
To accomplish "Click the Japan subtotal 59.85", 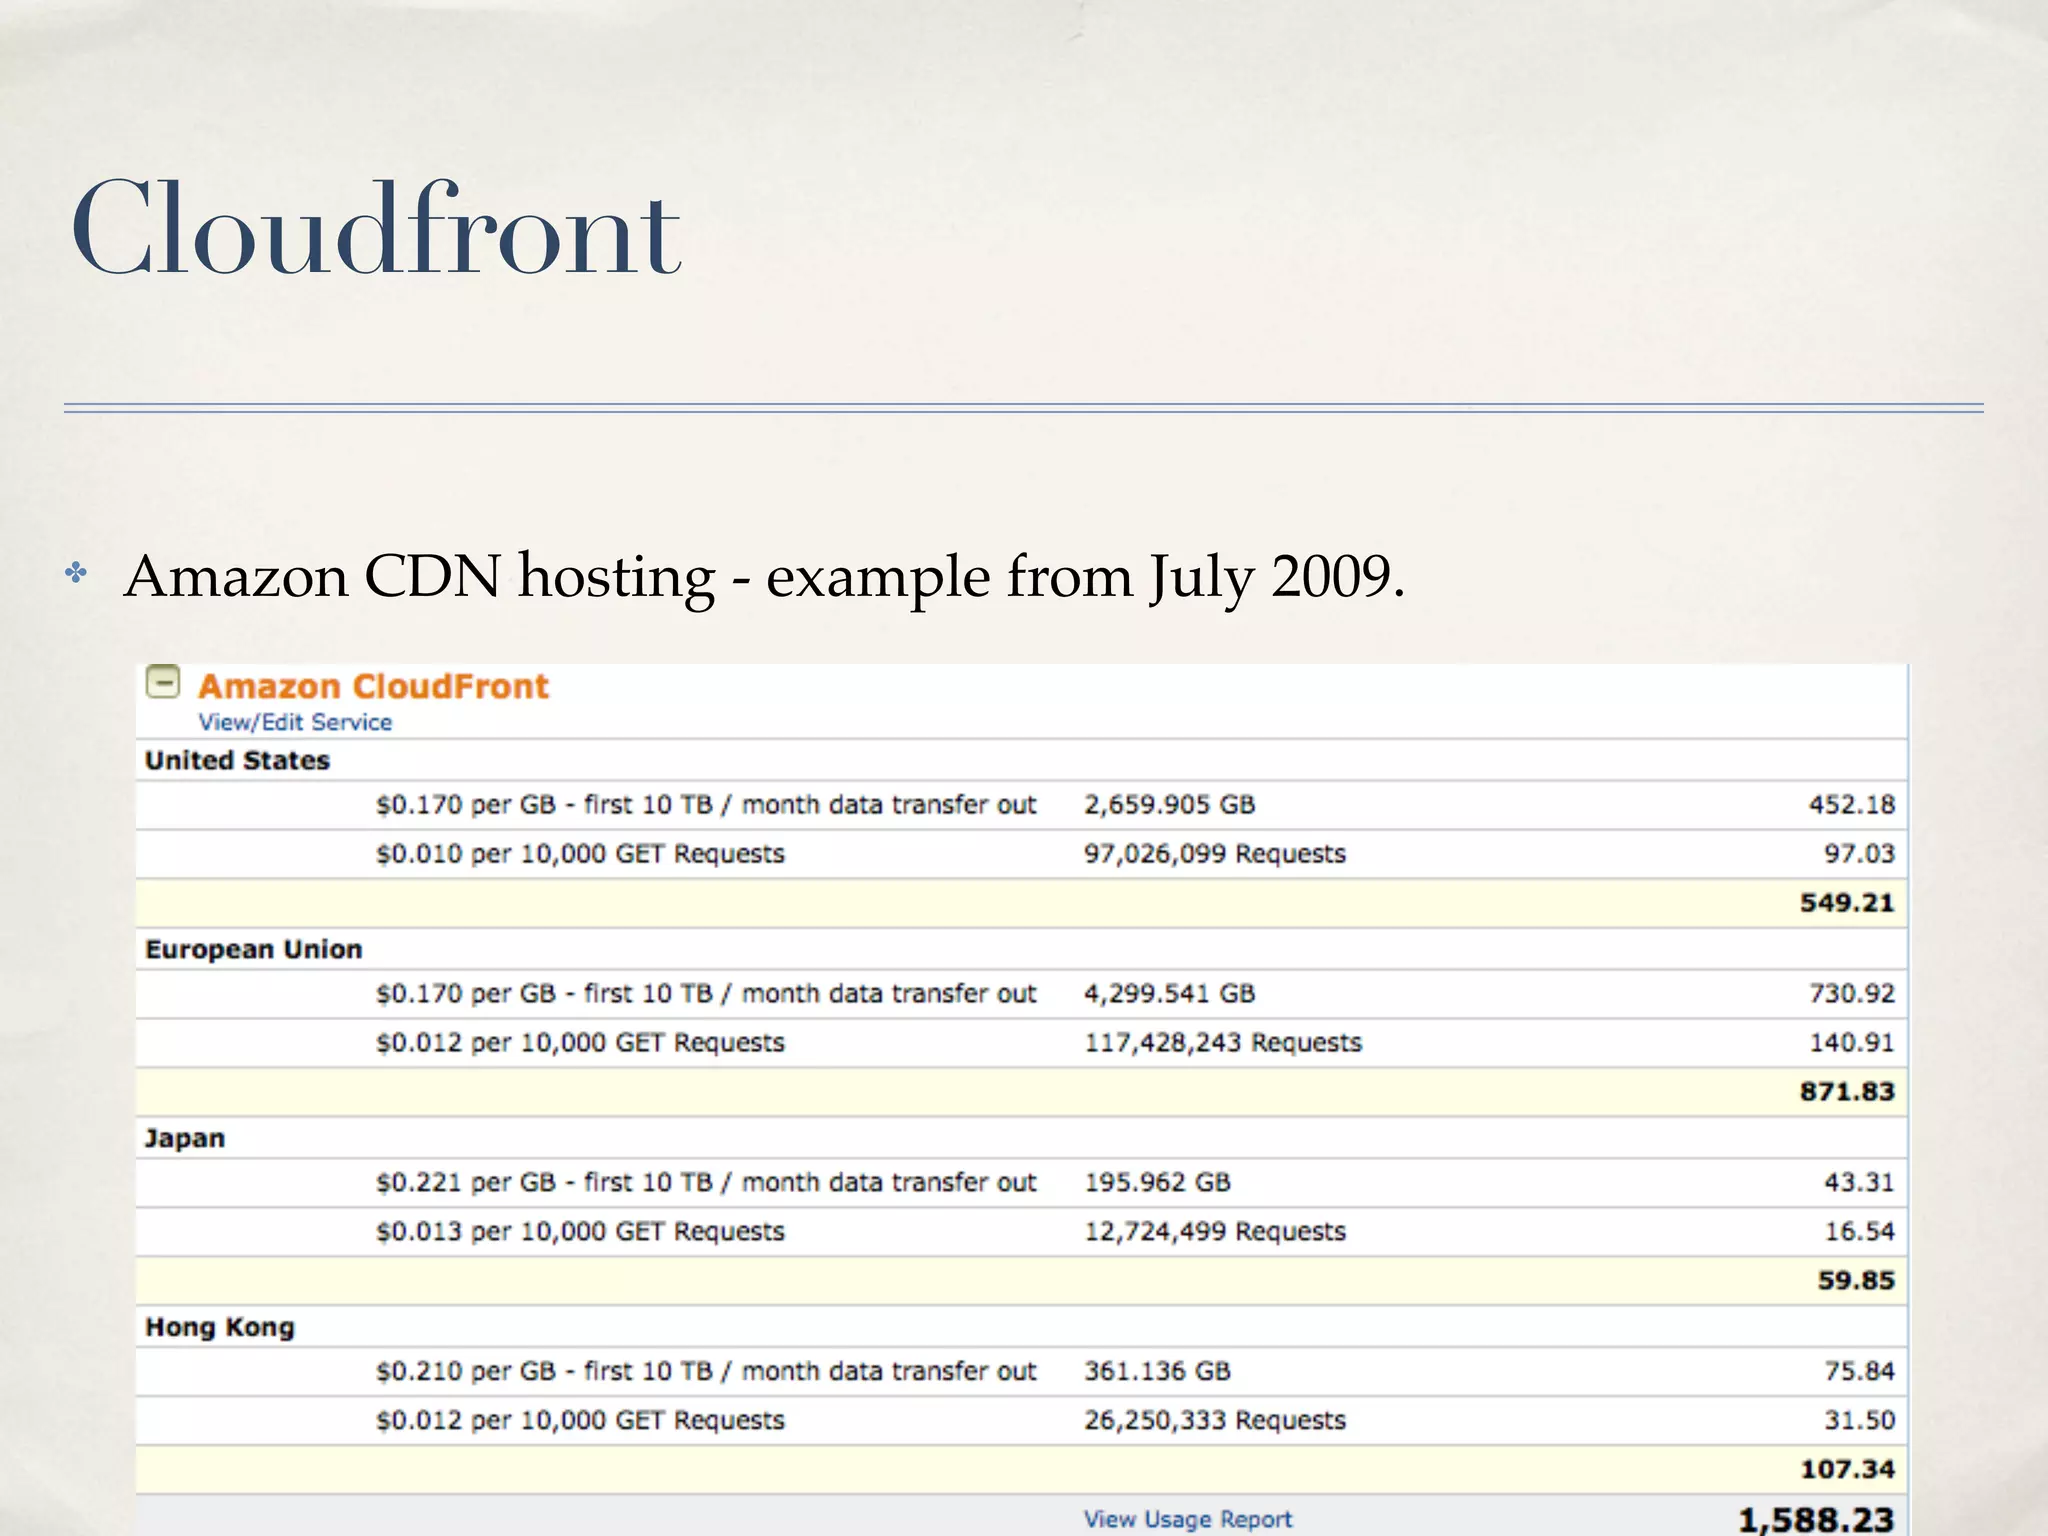I will (x=1855, y=1281).
